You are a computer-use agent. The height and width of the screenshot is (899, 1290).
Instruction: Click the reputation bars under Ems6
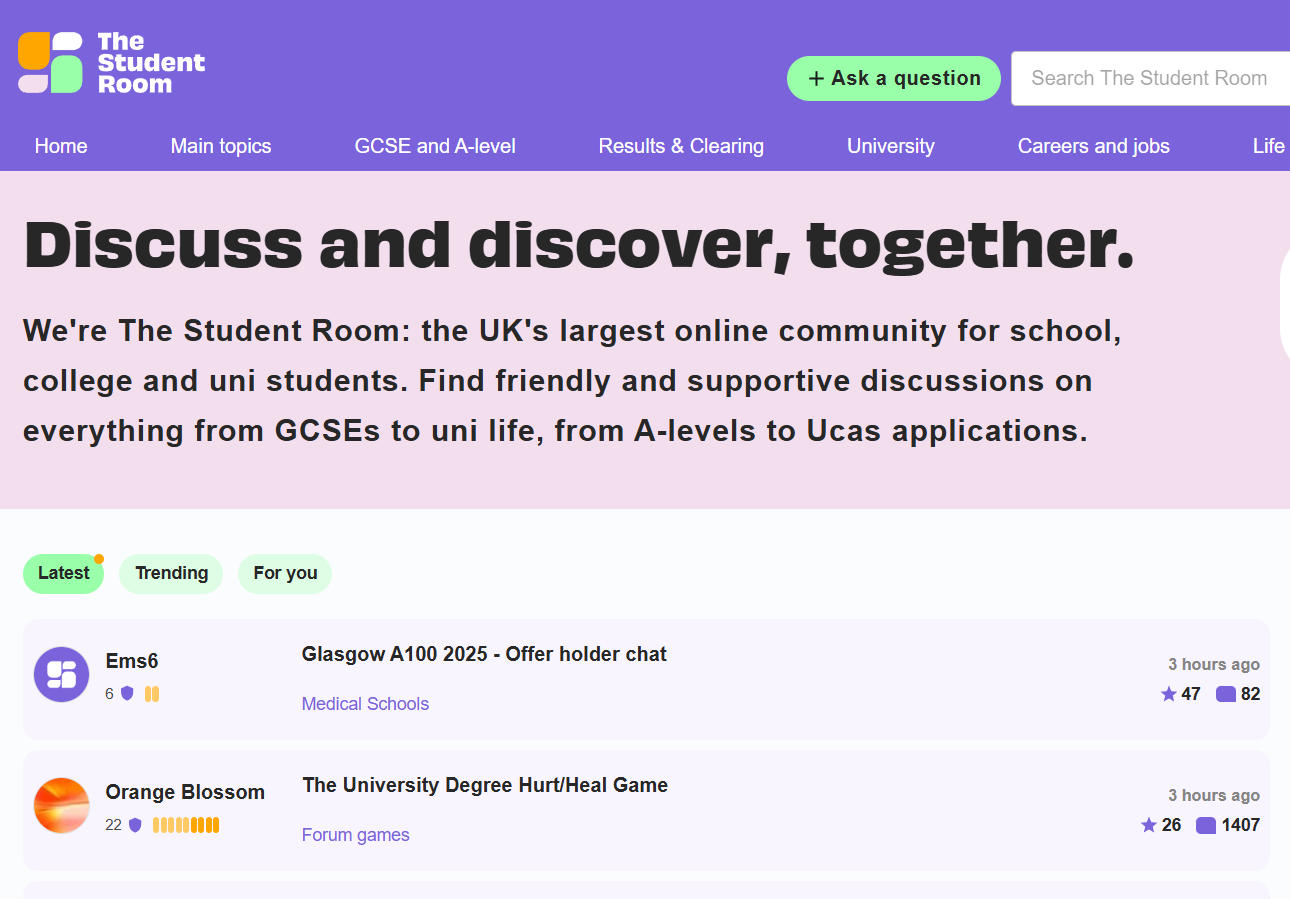[x=152, y=693]
